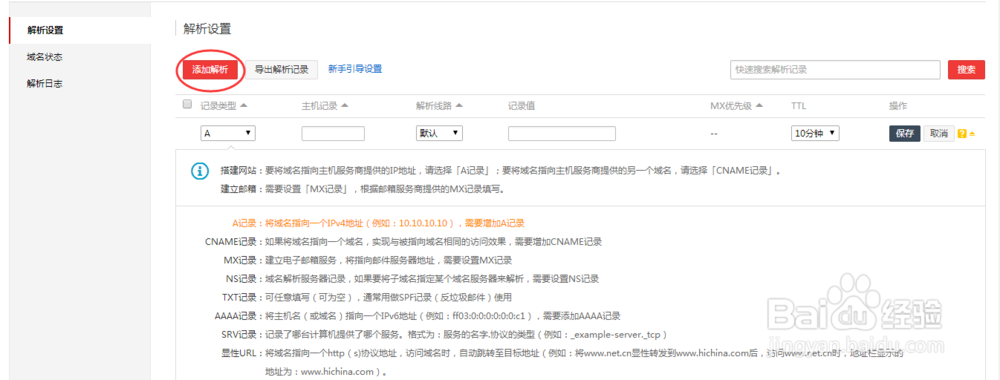Click the AAAA记录 description line
1000x380 pixels.
[418, 316]
